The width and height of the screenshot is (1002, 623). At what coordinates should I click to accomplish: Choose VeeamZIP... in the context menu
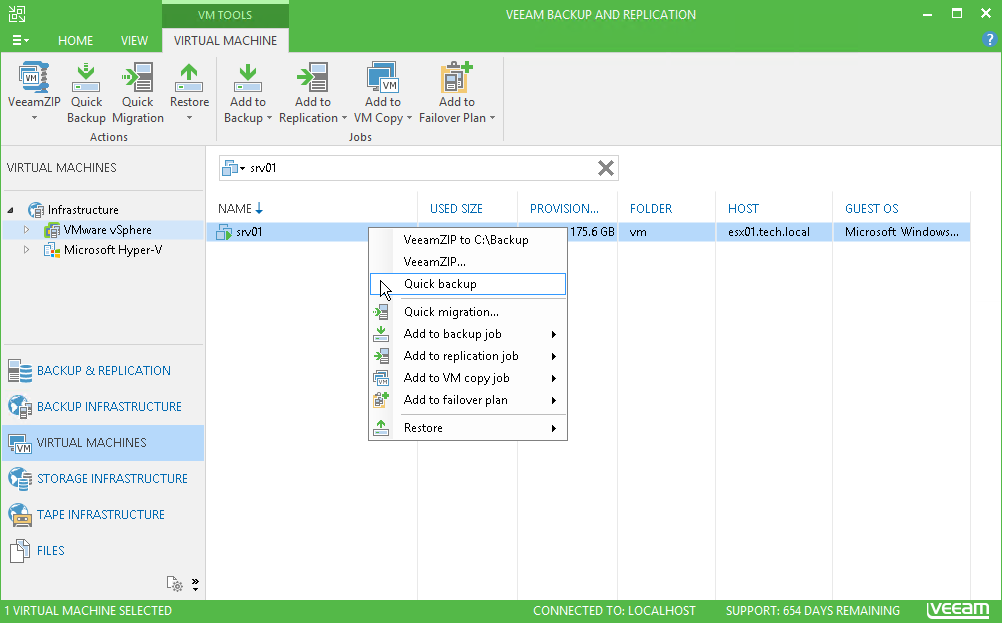click(x=468, y=261)
